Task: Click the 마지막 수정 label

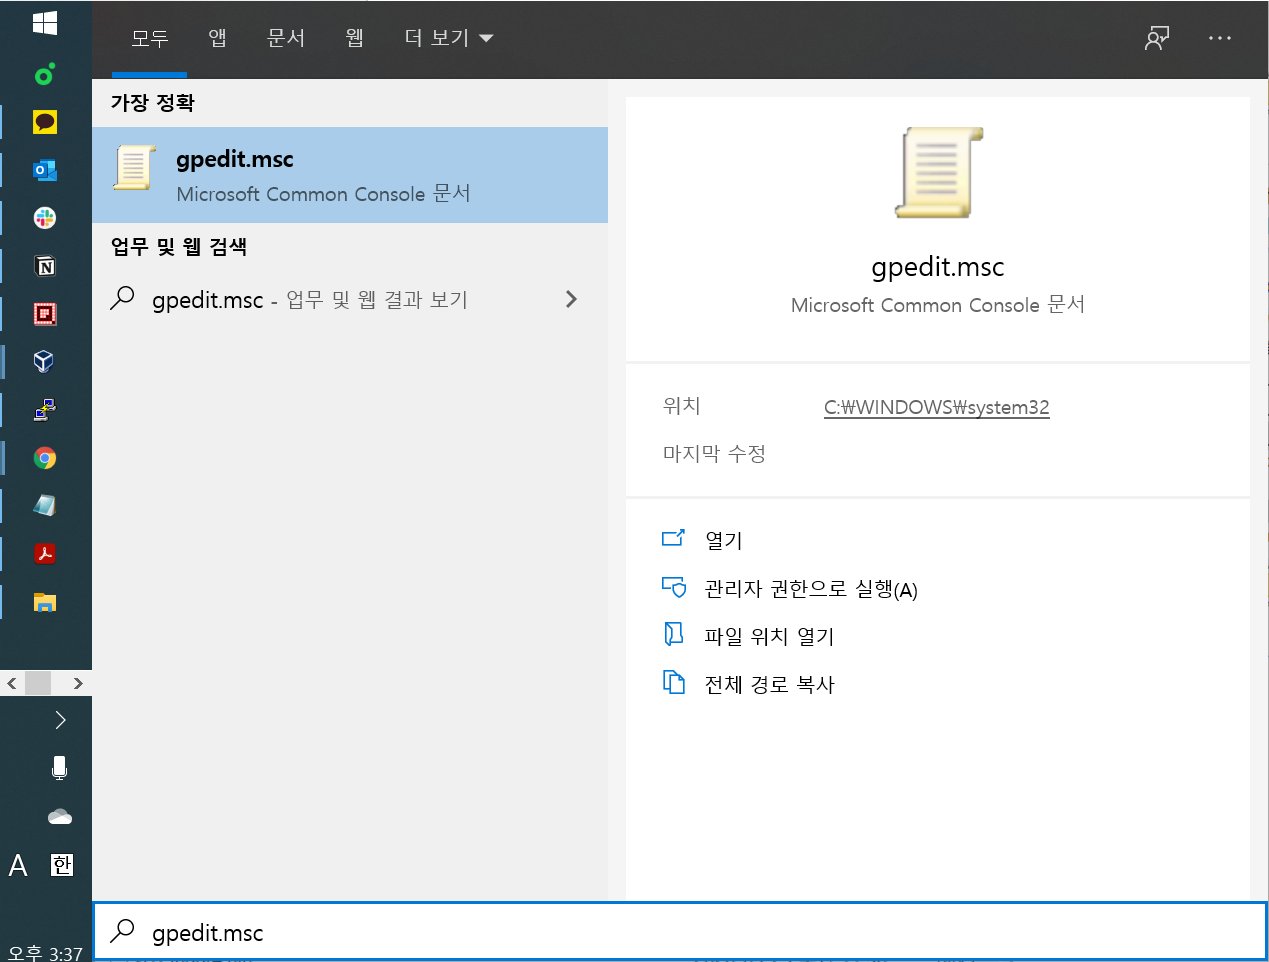Action: coord(714,453)
